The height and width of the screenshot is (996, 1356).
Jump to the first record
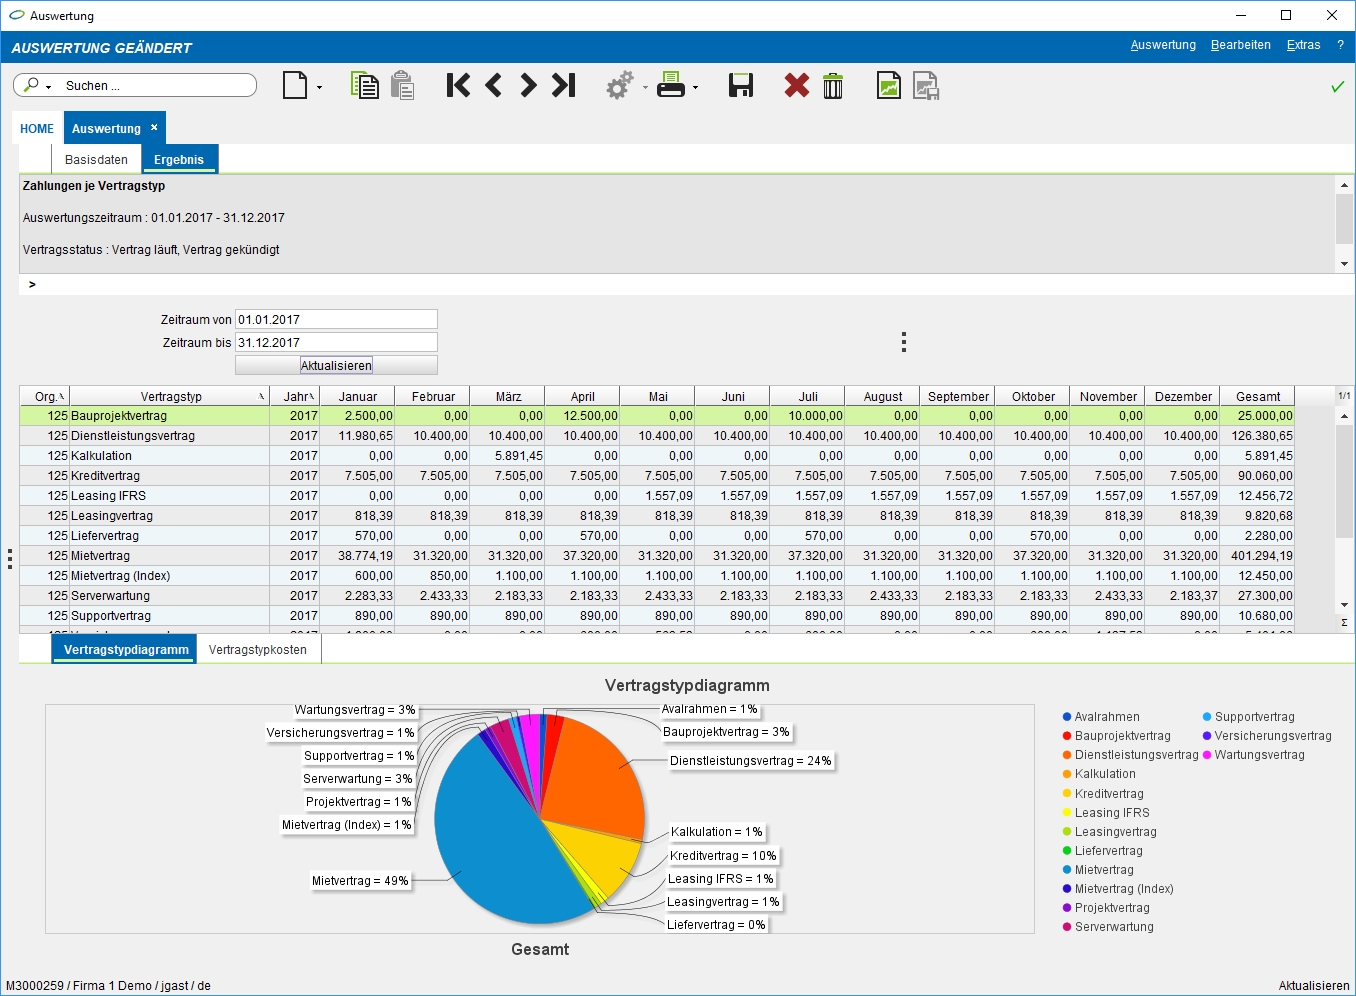[x=458, y=86]
